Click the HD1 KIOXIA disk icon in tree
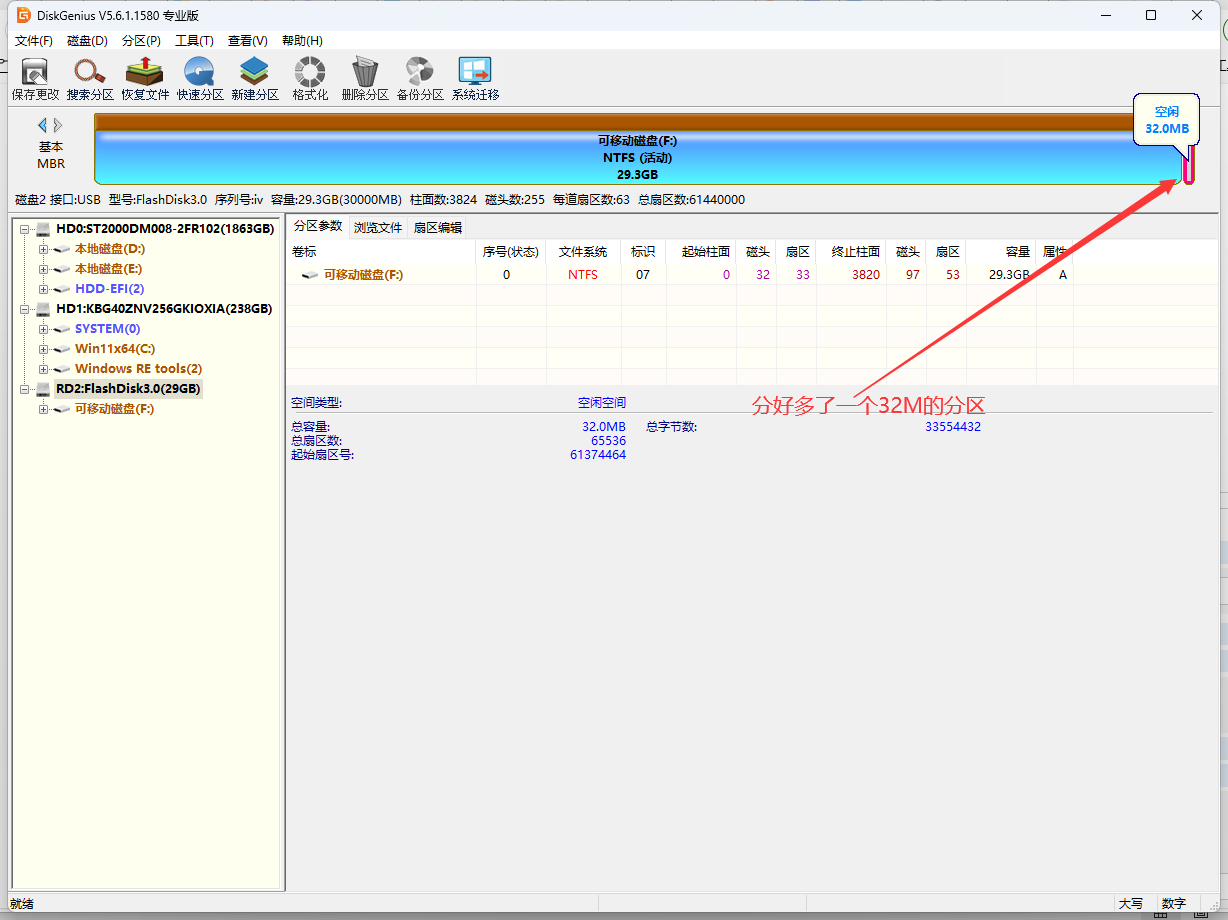The height and width of the screenshot is (920, 1228). [x=44, y=309]
